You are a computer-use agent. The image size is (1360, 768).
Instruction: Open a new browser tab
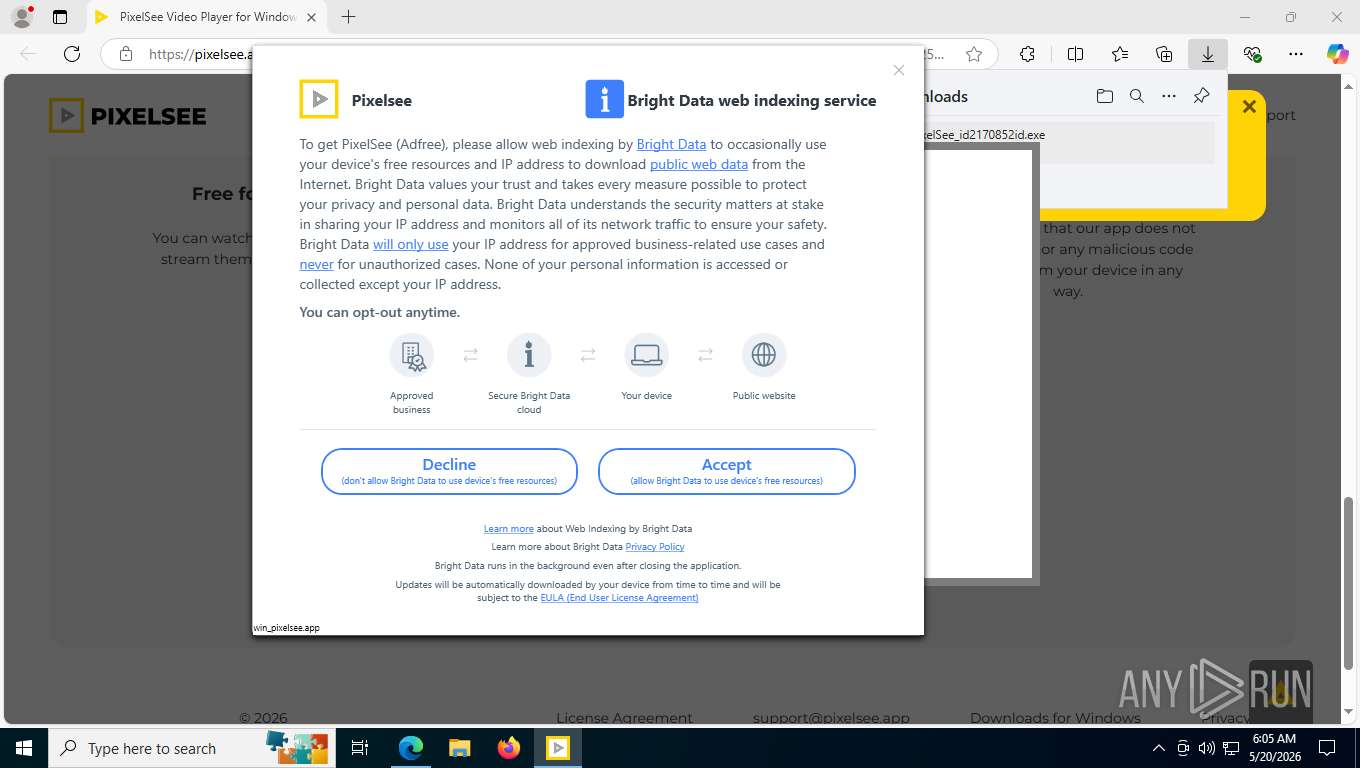(348, 17)
